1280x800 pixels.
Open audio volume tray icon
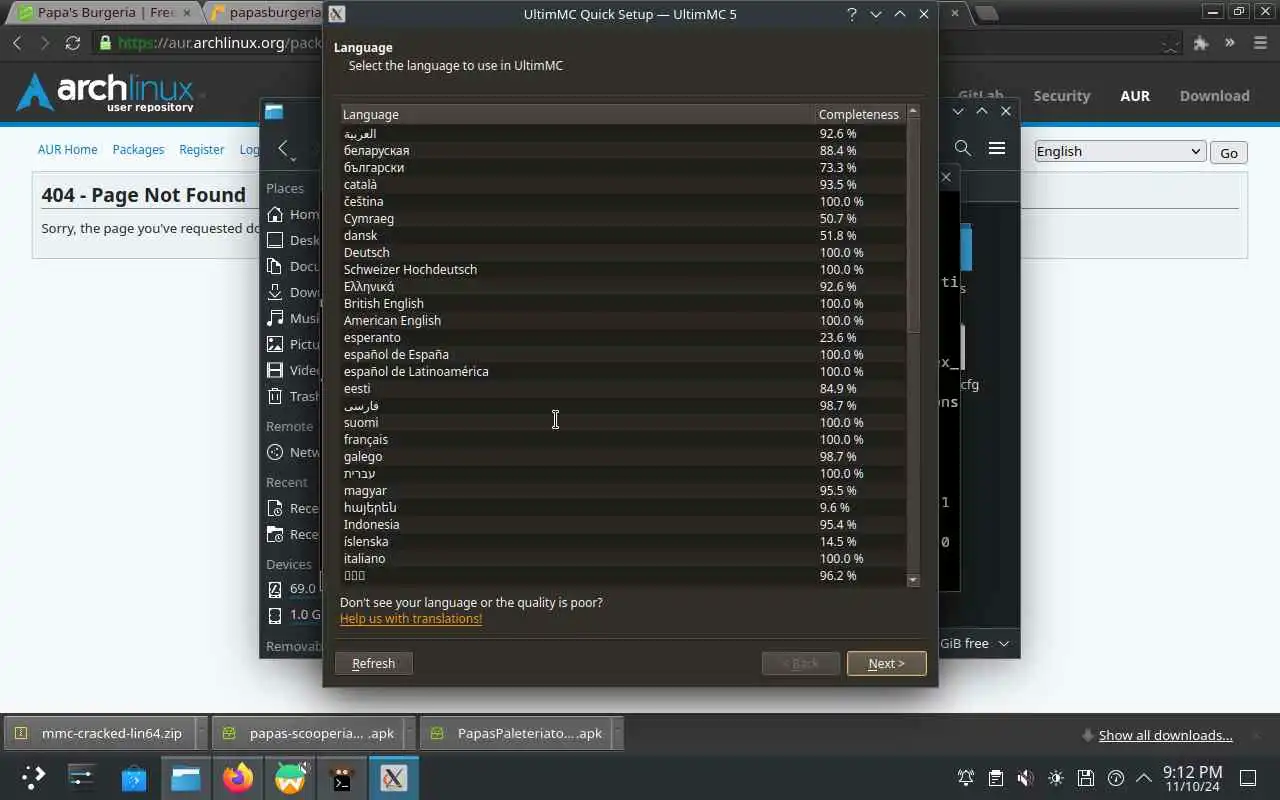tap(1026, 778)
